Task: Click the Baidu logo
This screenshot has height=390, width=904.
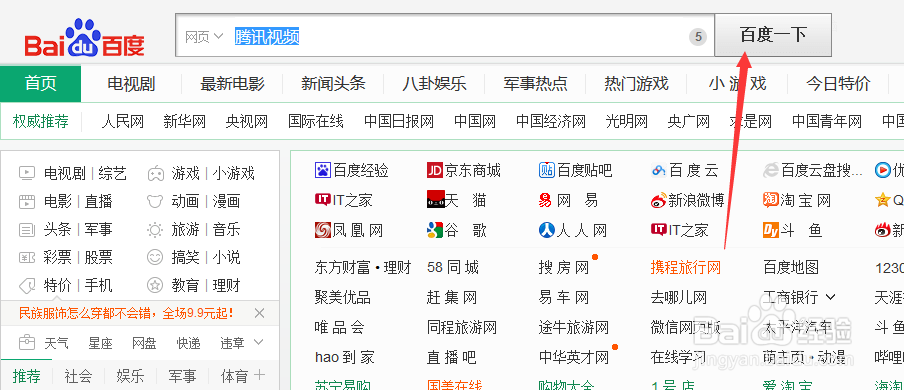Action: point(84,38)
